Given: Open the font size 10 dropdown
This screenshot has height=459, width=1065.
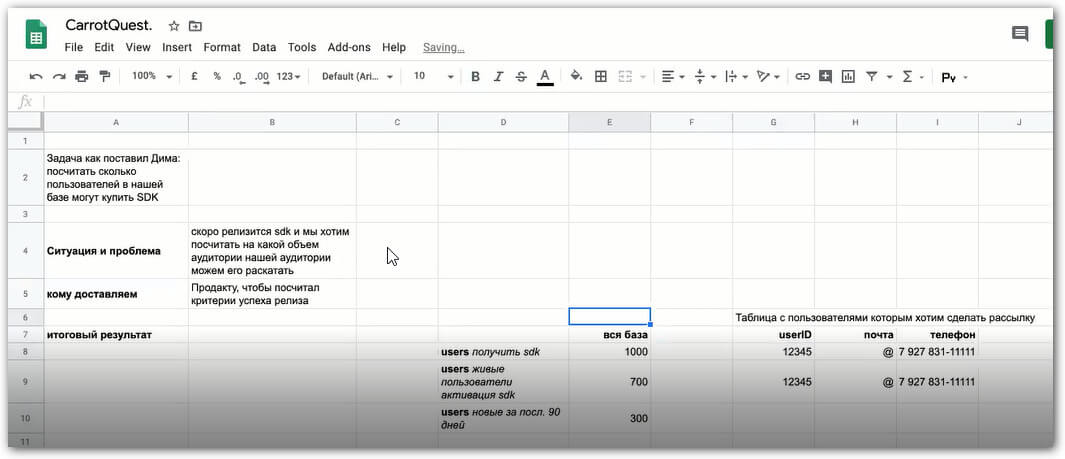Looking at the screenshot, I should pyautogui.click(x=433, y=77).
